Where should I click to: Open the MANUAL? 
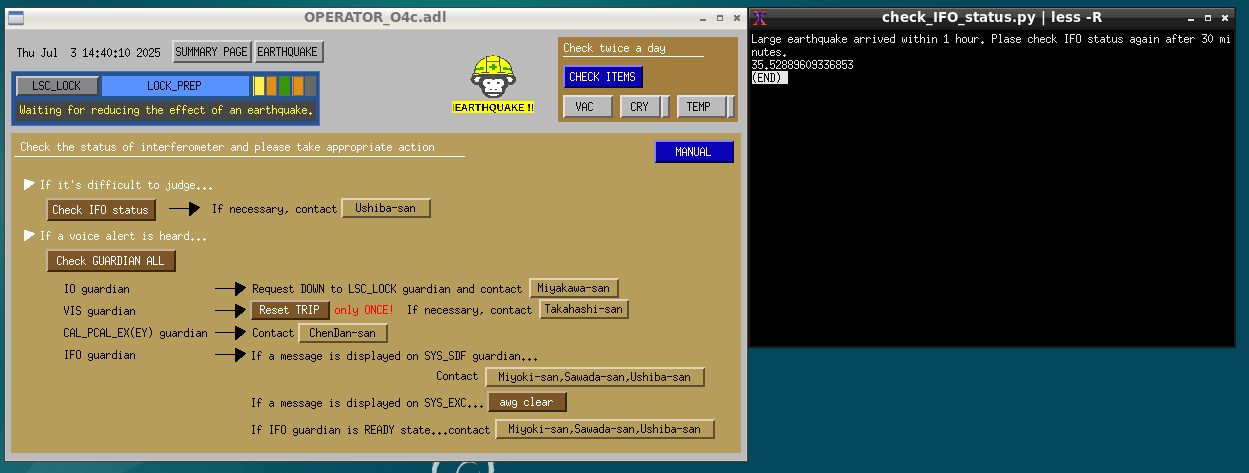click(x=694, y=152)
